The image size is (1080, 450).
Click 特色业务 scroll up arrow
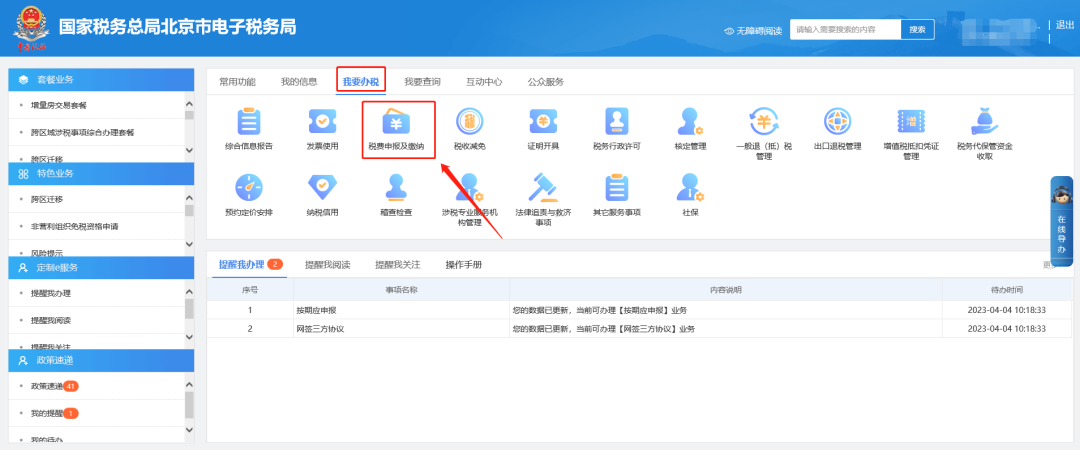click(189, 198)
